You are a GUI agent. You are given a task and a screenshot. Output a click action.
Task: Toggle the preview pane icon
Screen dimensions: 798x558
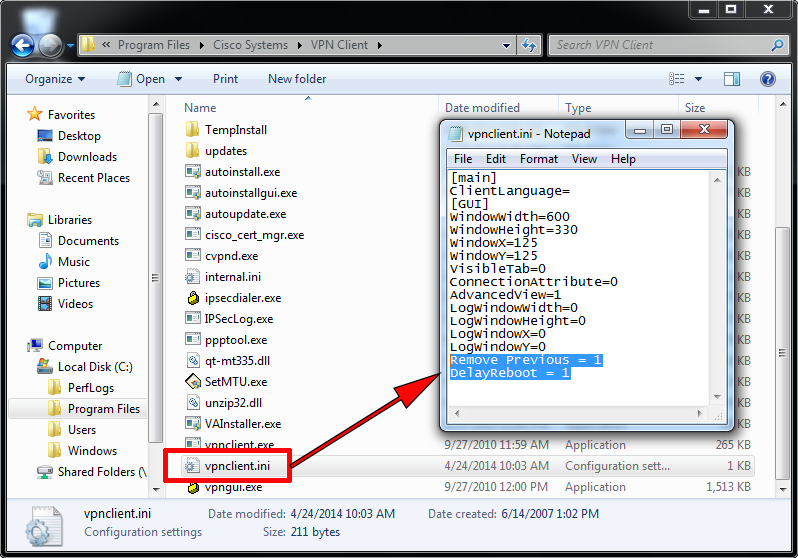coord(732,79)
